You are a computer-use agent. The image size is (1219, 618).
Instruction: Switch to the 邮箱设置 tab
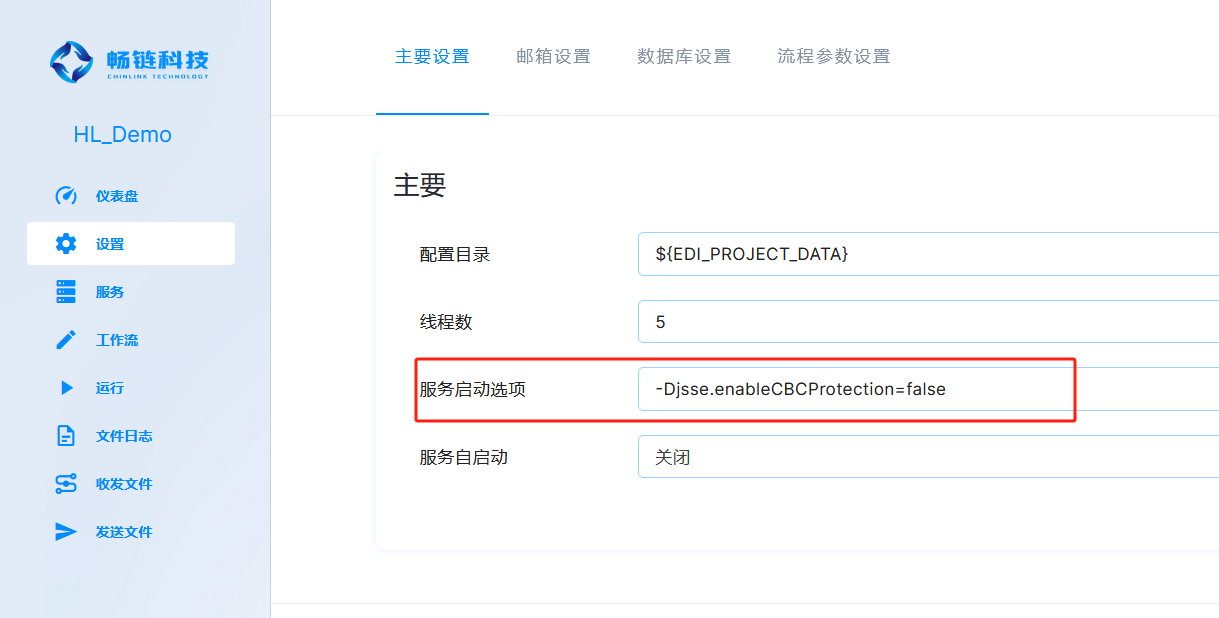click(553, 57)
